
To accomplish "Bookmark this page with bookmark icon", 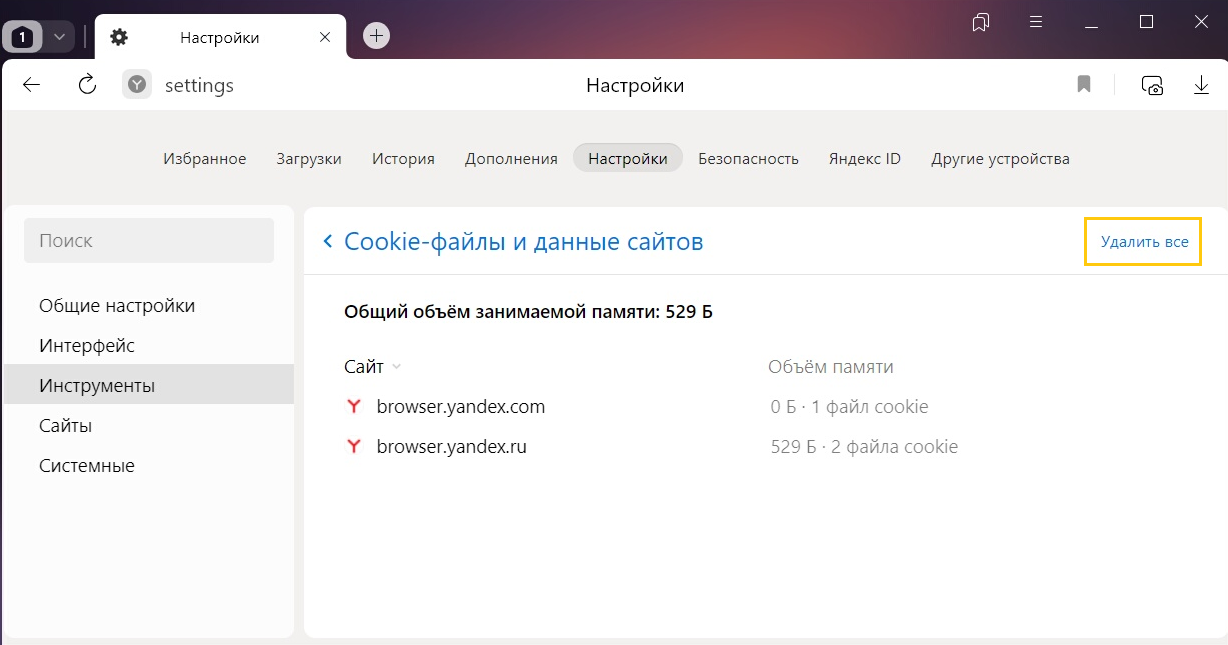I will (x=1084, y=86).
